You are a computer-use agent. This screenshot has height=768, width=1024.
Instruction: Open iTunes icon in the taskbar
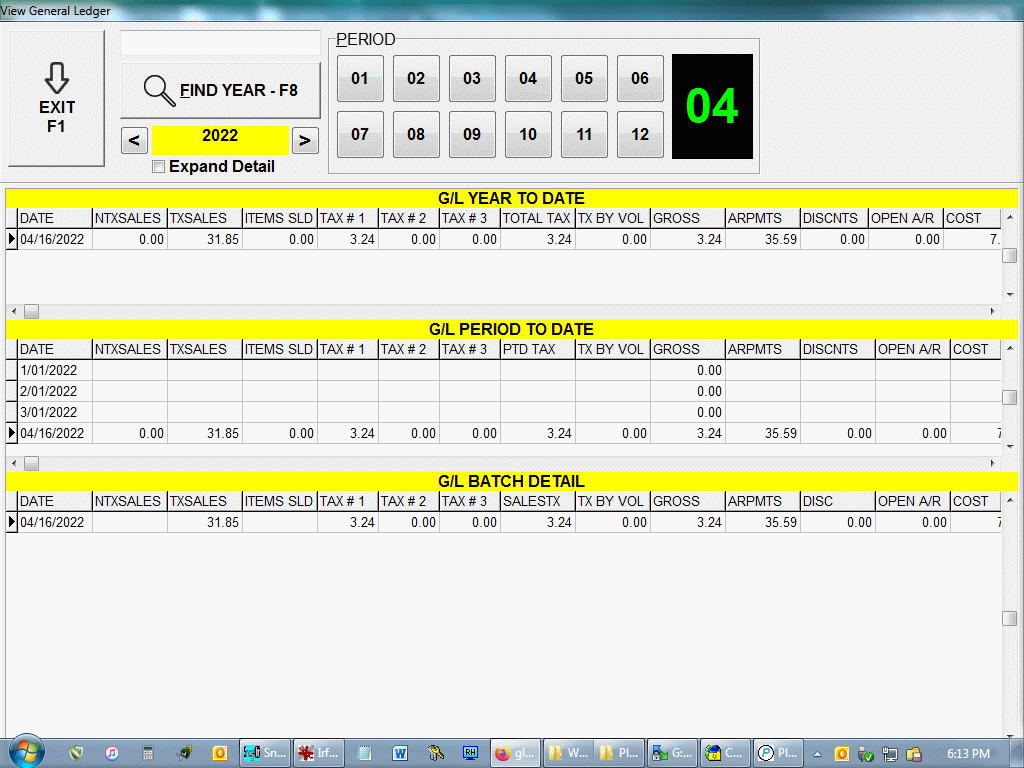112,753
